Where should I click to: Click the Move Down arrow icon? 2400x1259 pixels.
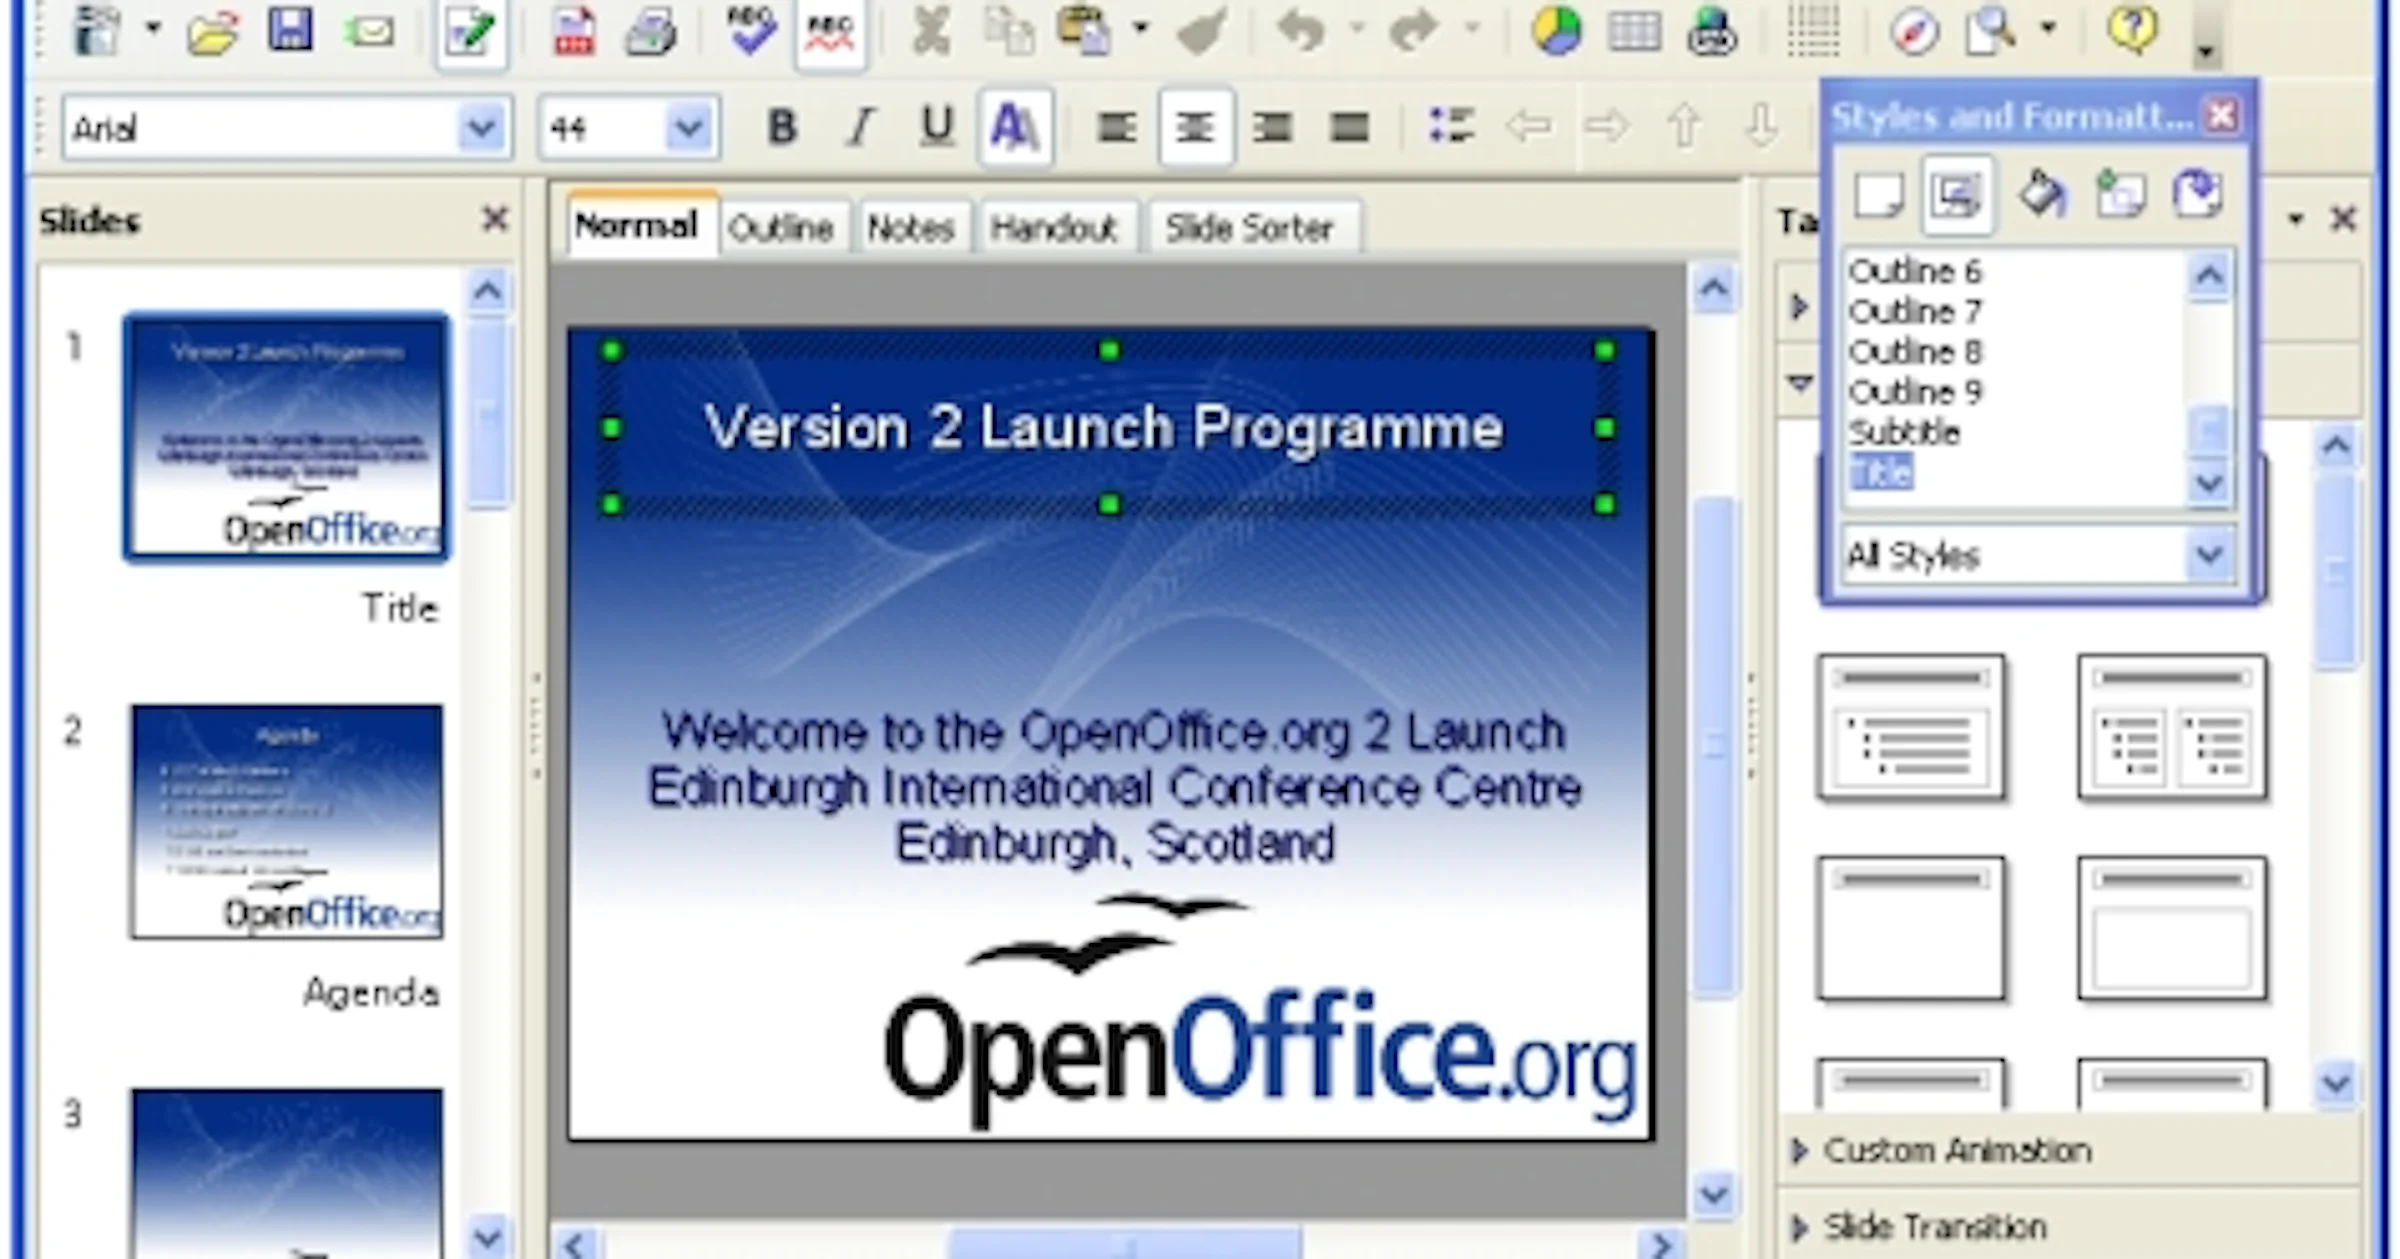(1761, 127)
